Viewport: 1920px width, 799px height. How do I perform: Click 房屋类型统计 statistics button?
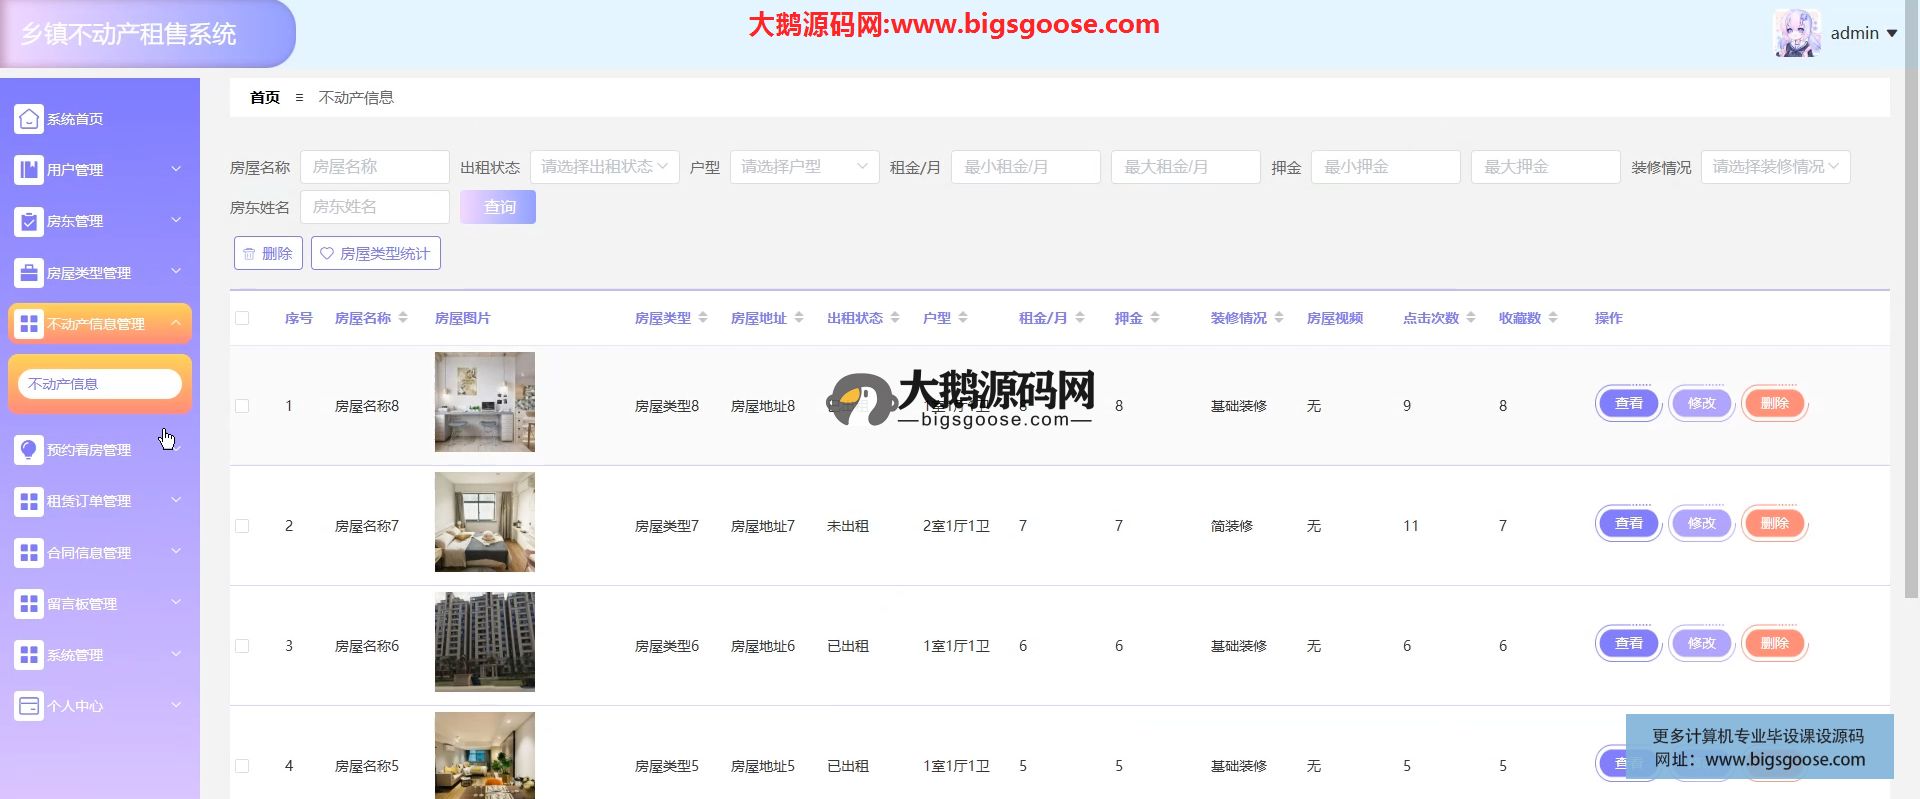pyautogui.click(x=375, y=254)
